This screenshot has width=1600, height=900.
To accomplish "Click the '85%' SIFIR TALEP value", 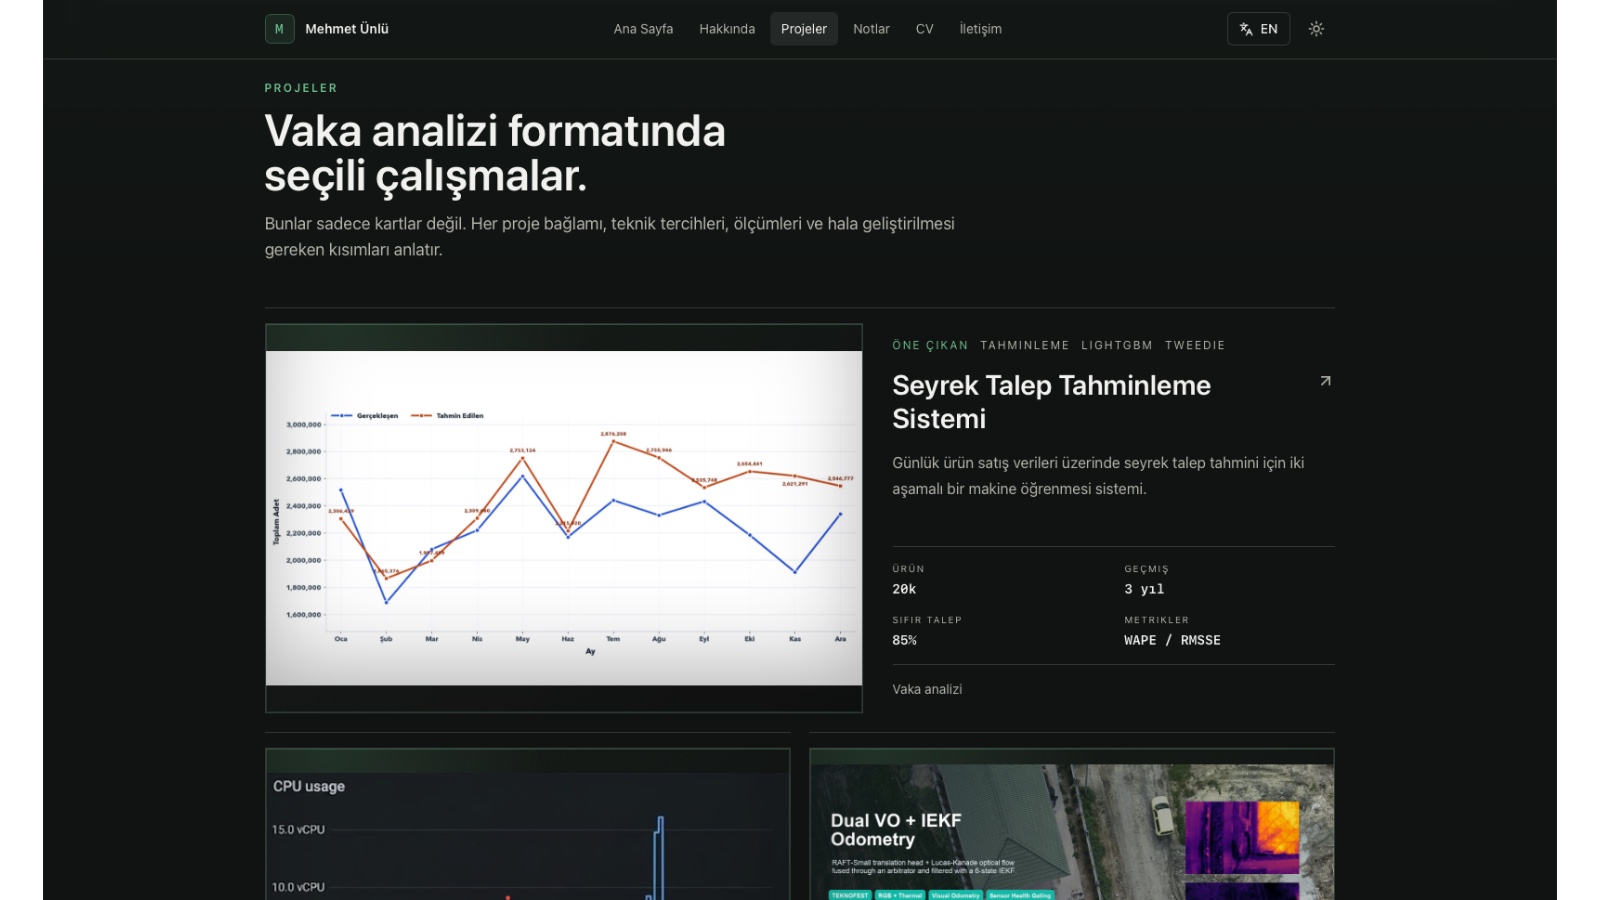I will tap(904, 640).
